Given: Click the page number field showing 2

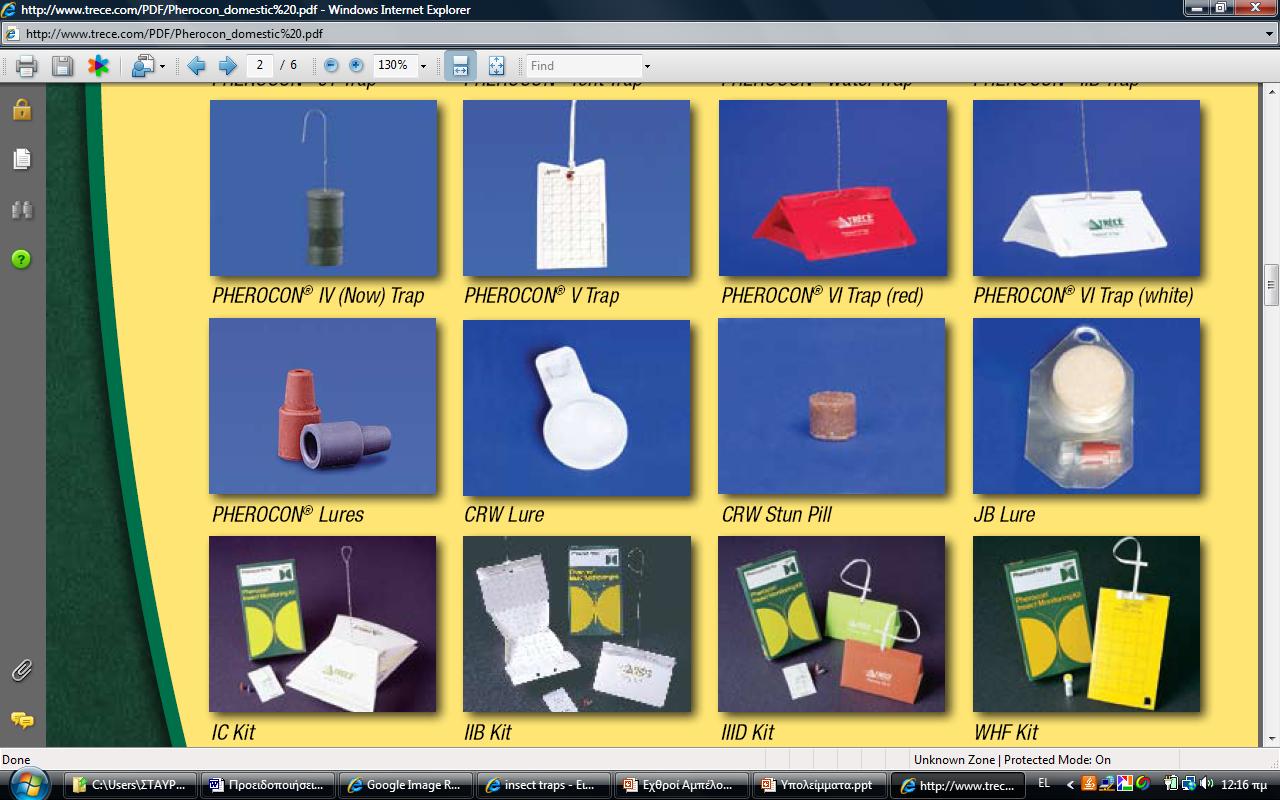Looking at the screenshot, I should (x=260, y=65).
